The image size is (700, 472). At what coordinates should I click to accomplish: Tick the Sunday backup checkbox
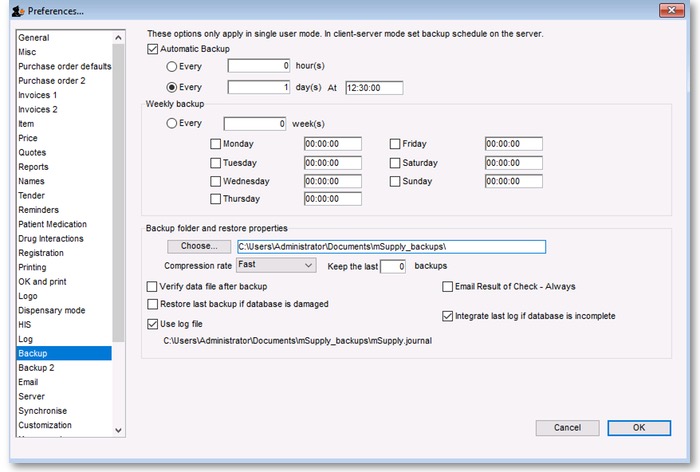[x=395, y=181]
